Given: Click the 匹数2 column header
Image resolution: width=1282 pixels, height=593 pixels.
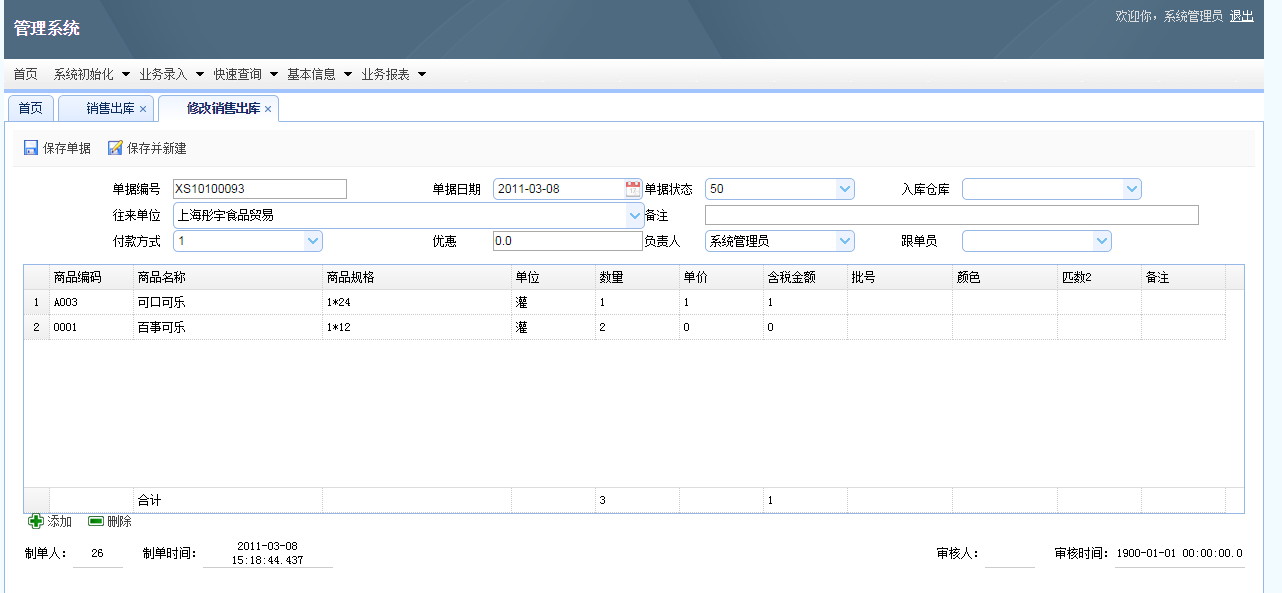Looking at the screenshot, I should 1099,277.
